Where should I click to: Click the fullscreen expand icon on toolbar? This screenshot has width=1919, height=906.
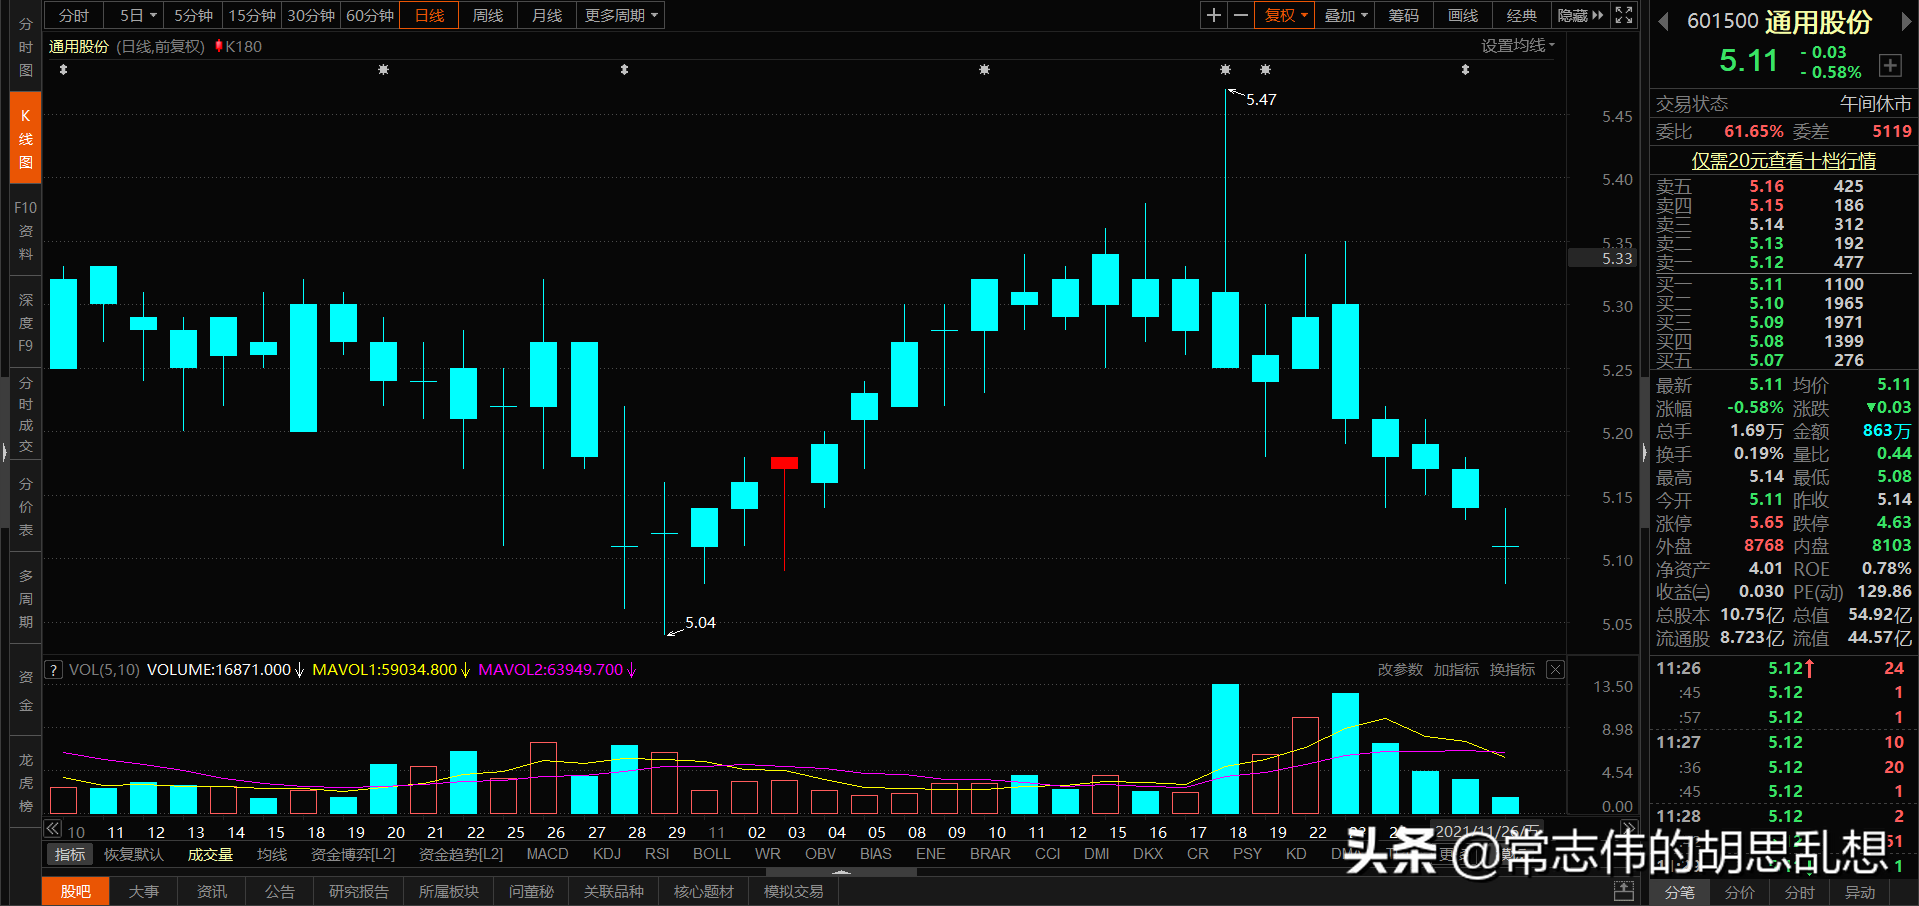1622,15
